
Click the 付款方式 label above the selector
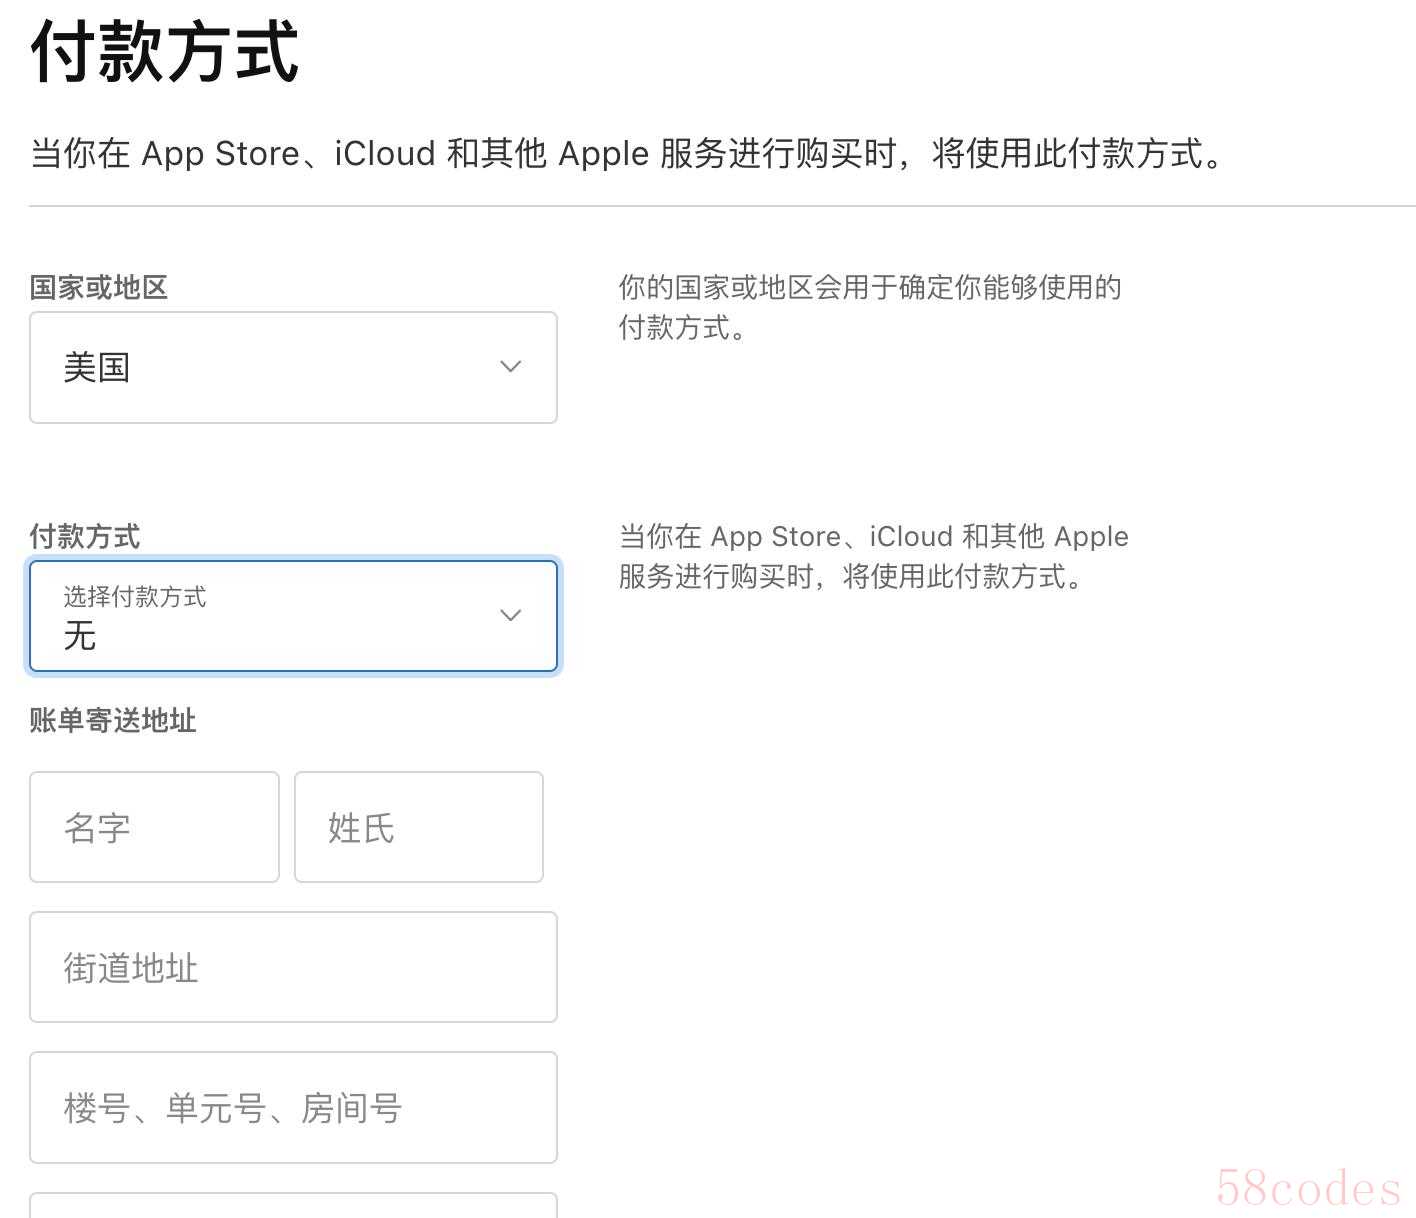tap(85, 537)
